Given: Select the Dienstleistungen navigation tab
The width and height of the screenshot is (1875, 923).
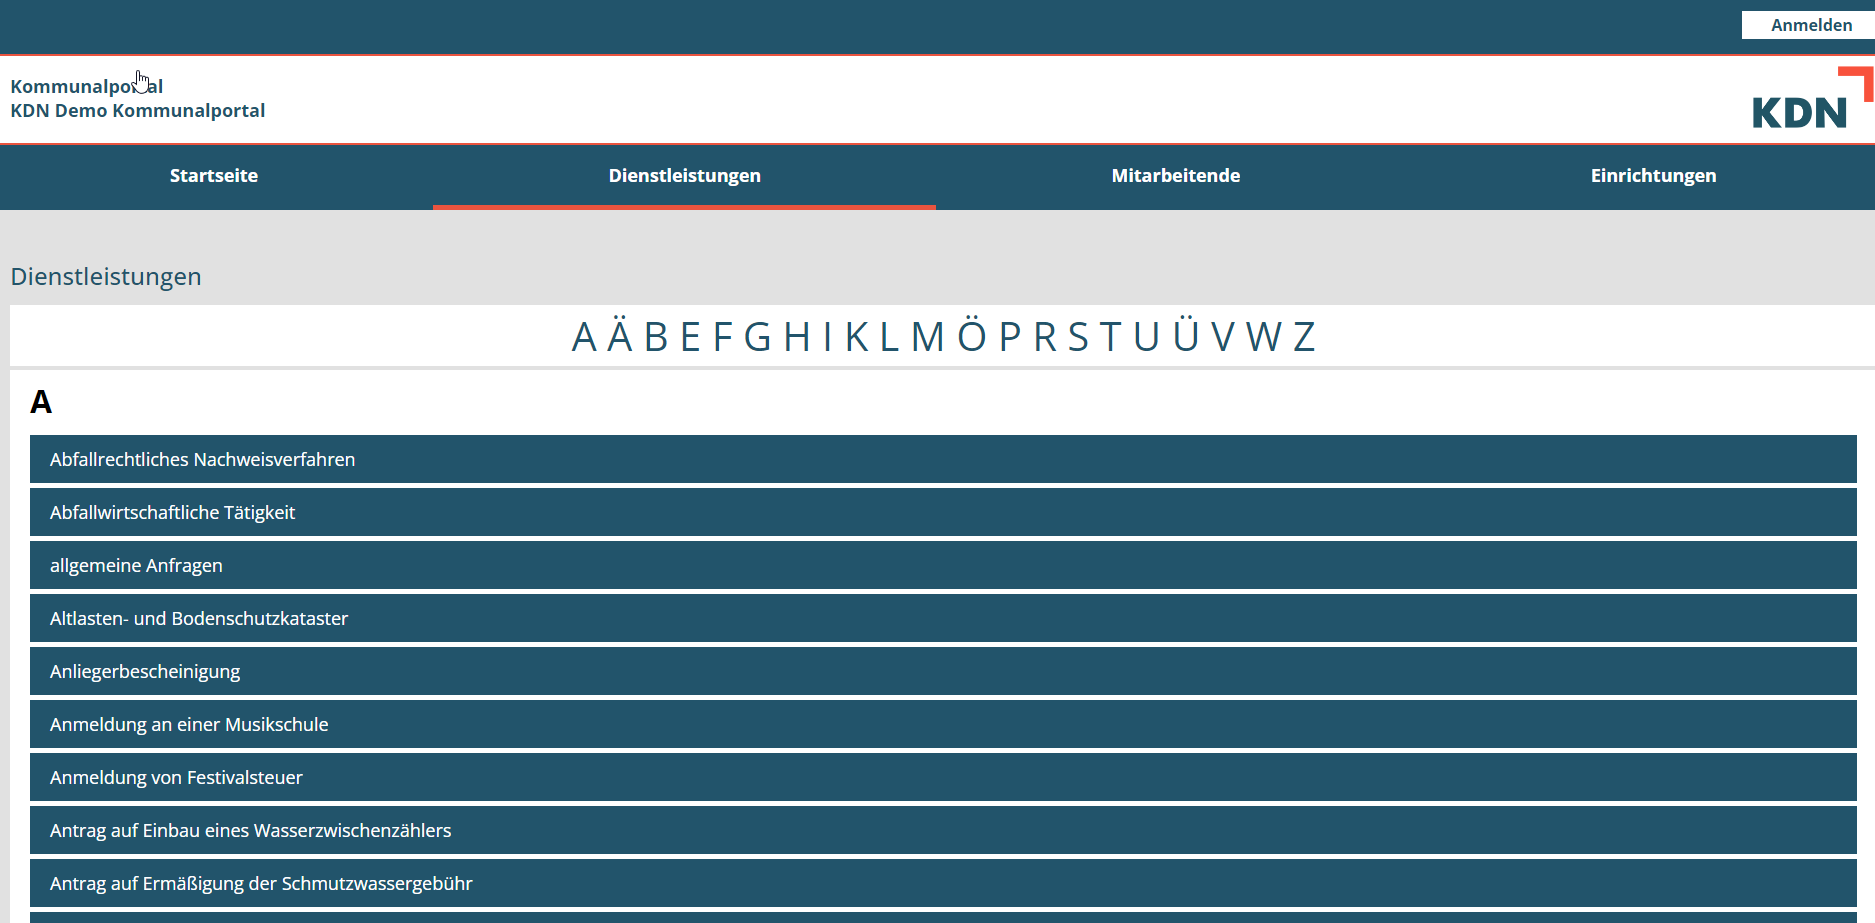Looking at the screenshot, I should [684, 176].
